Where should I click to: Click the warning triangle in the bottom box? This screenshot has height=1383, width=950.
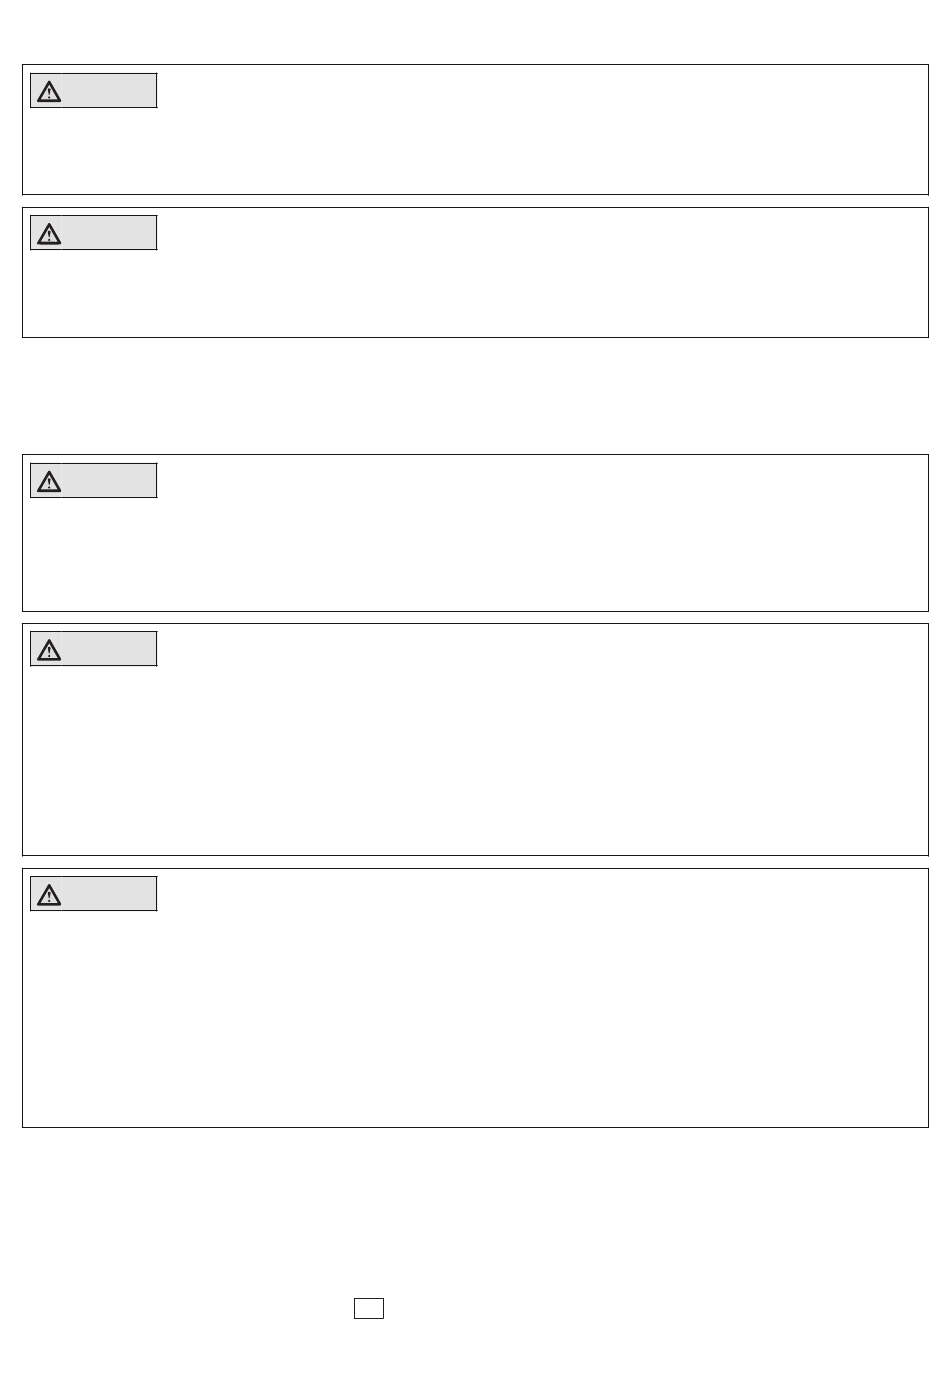[x=48, y=895]
